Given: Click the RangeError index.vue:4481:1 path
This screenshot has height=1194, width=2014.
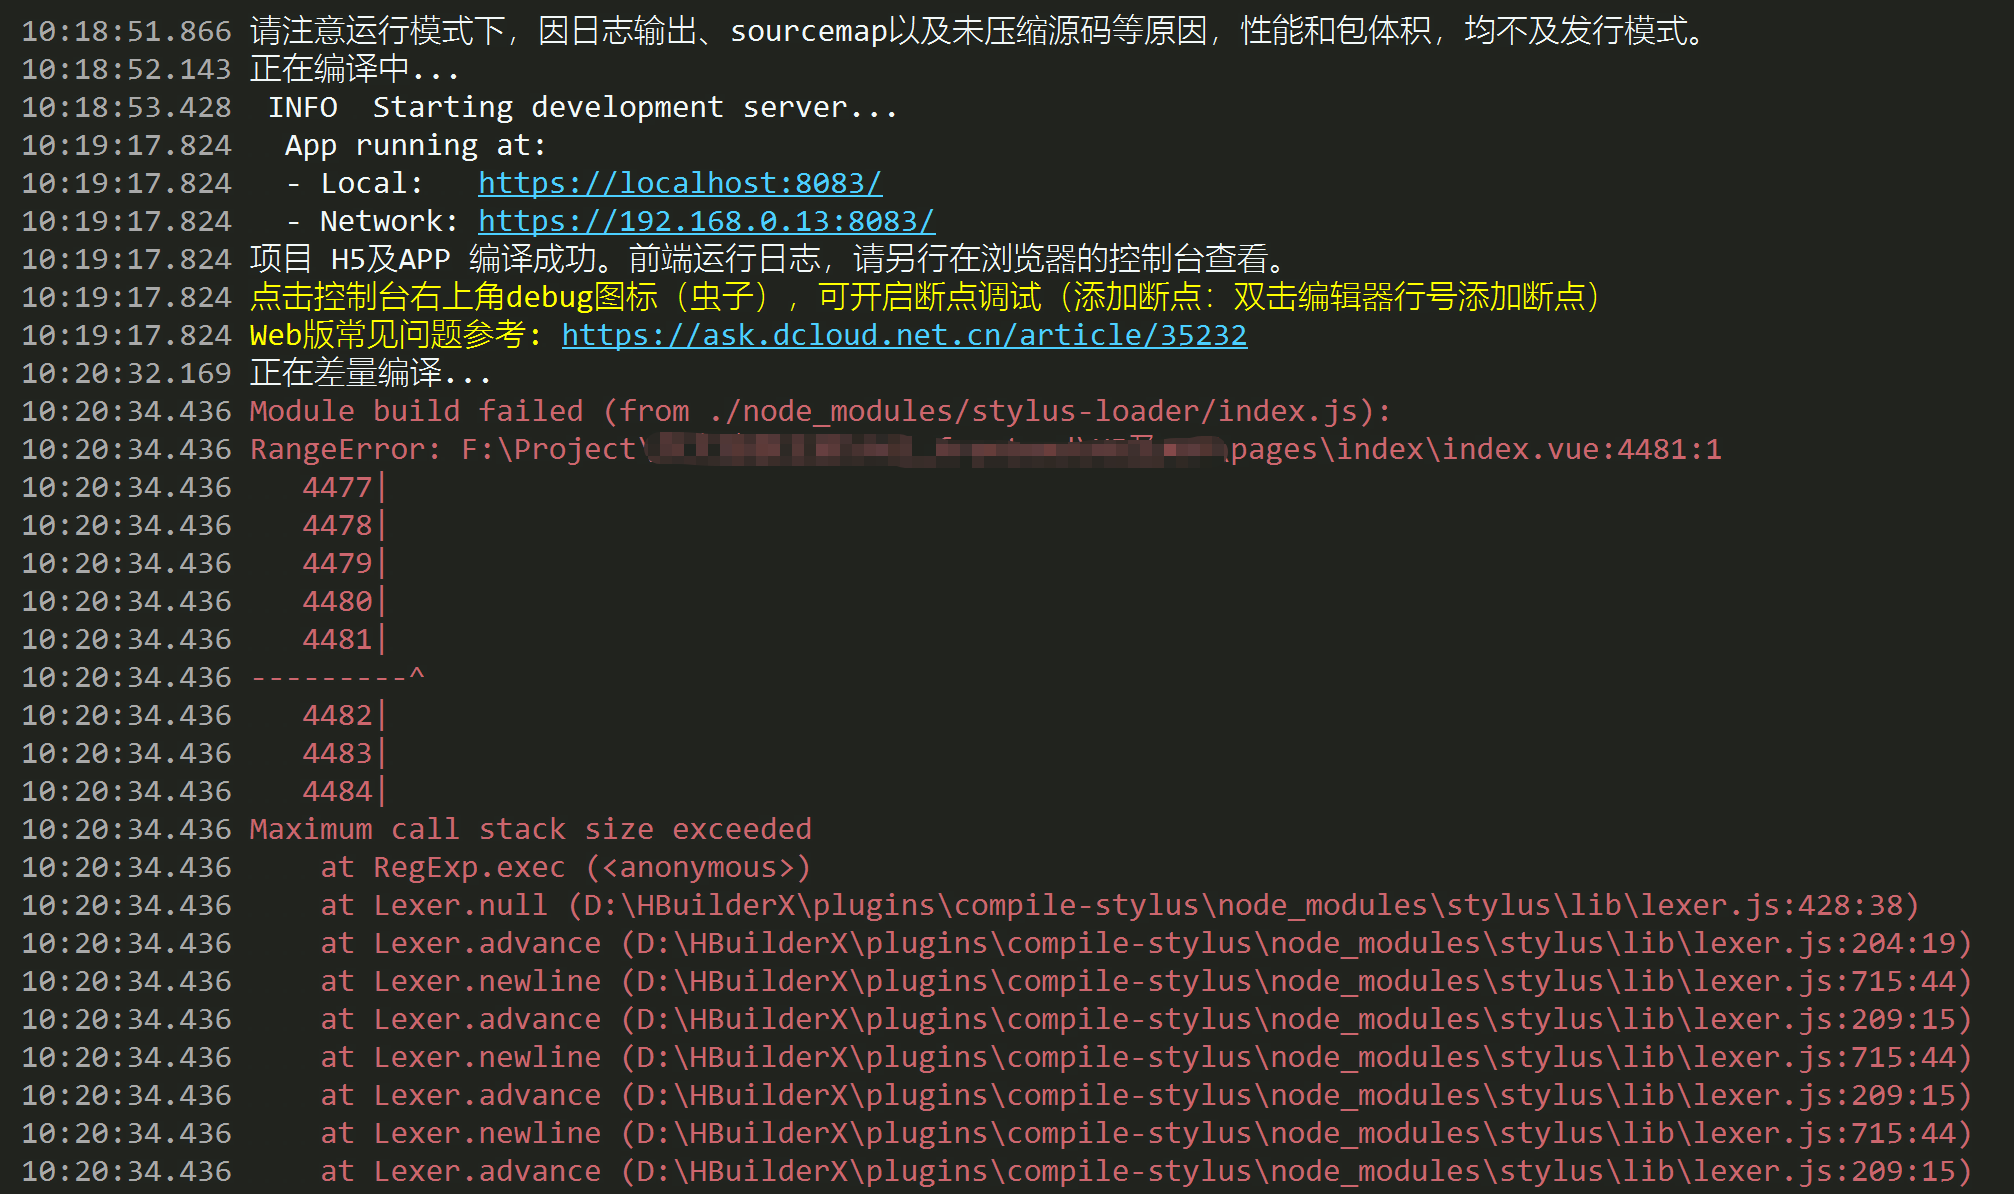Looking at the screenshot, I should 1476,450.
